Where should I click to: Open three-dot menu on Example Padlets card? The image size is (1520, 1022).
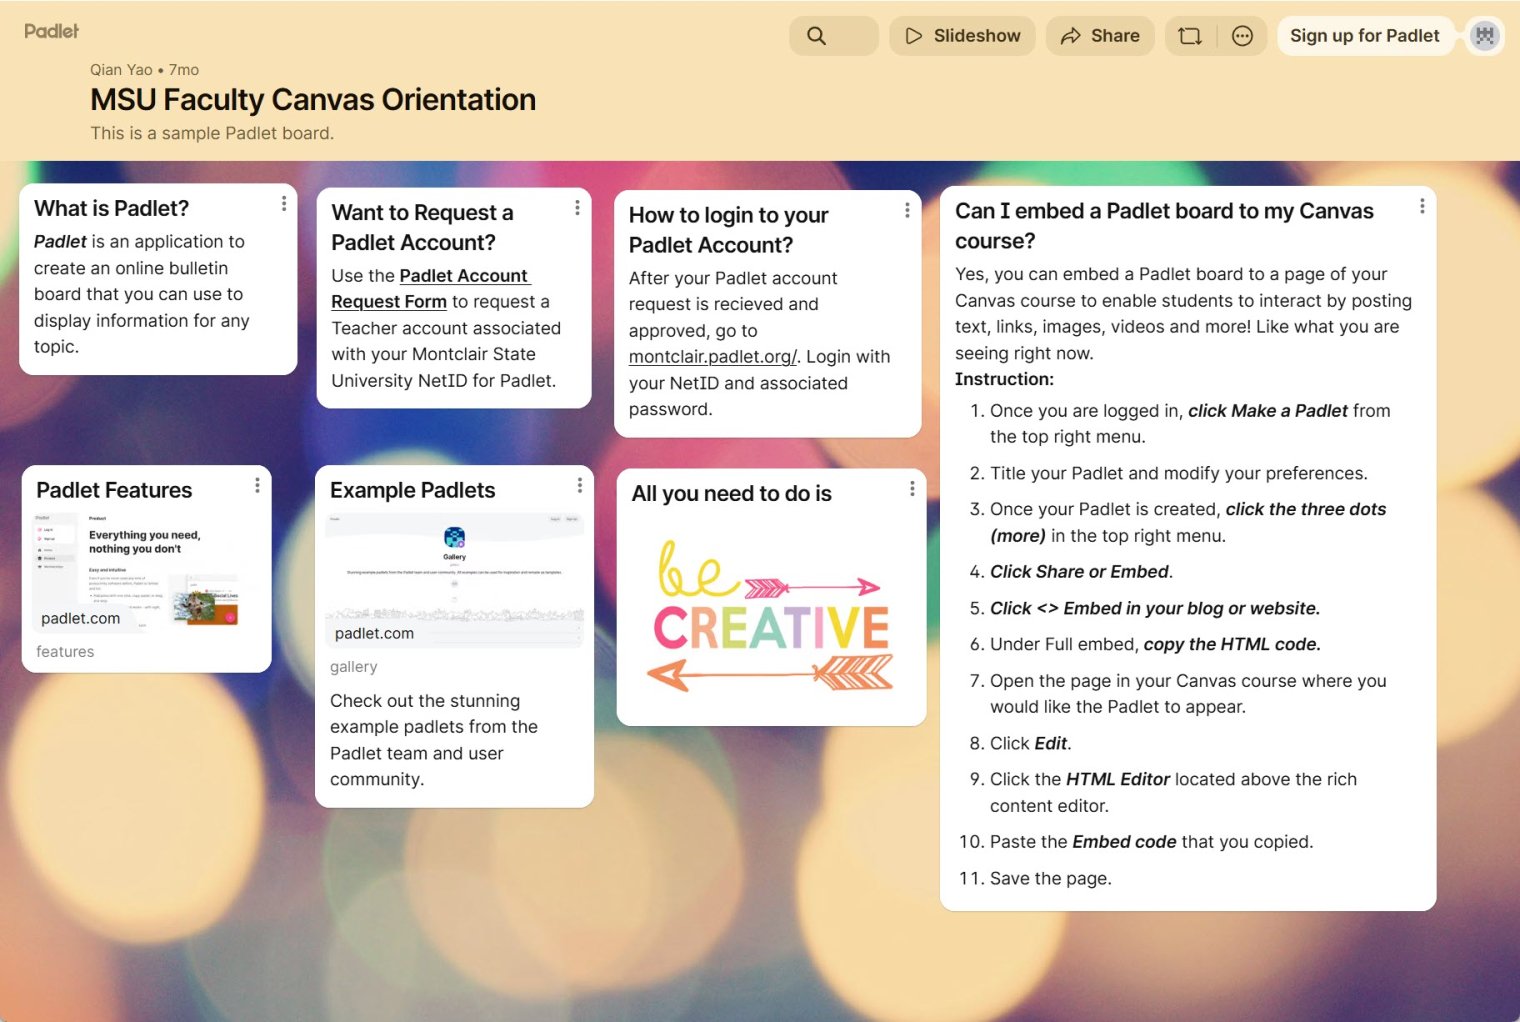[579, 485]
